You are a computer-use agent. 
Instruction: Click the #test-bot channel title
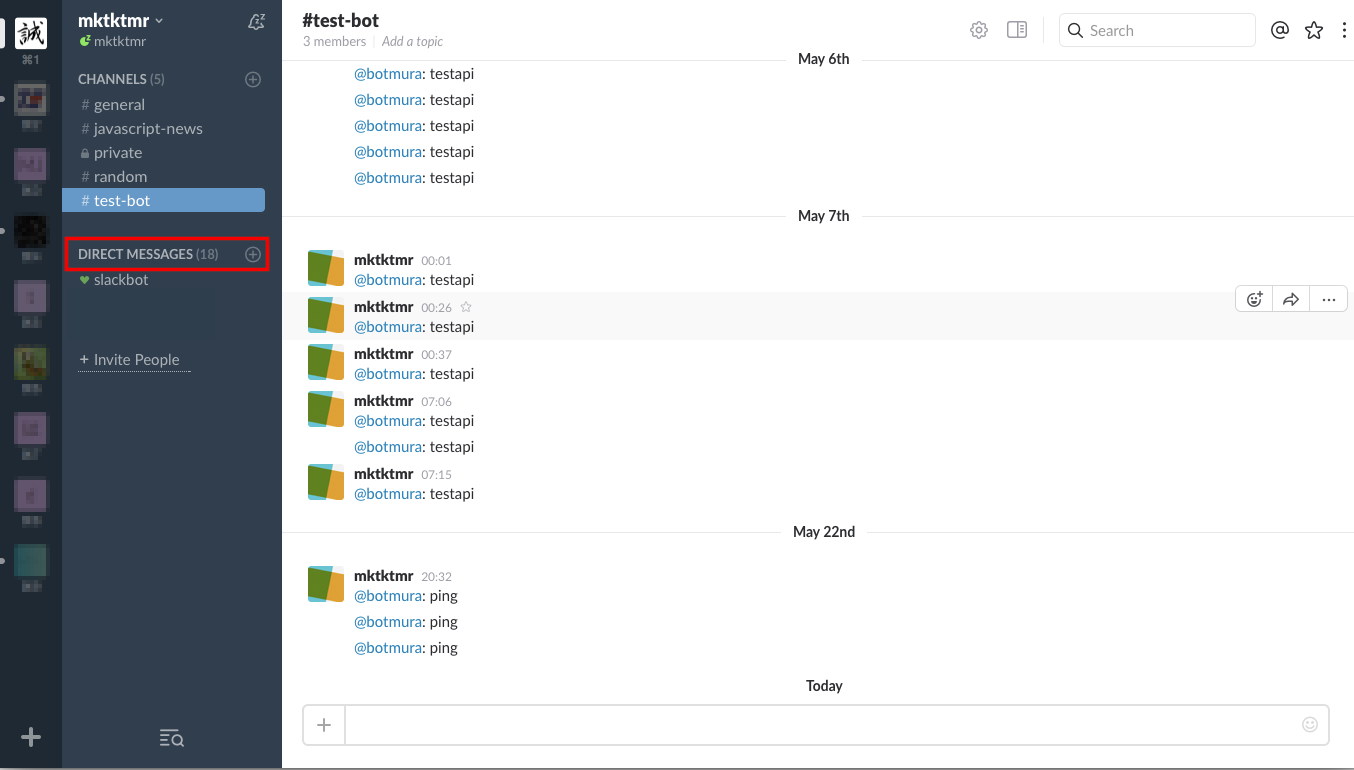click(340, 20)
